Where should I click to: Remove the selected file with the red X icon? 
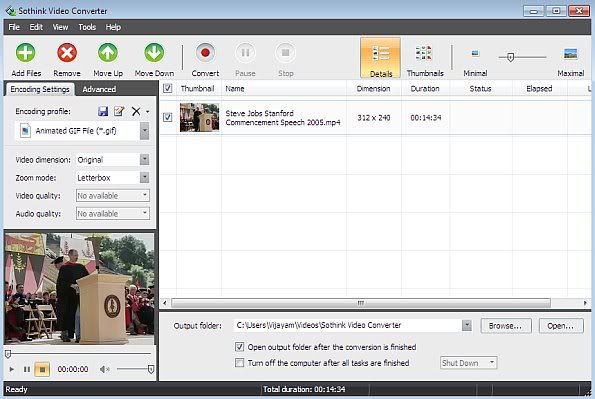[67, 53]
